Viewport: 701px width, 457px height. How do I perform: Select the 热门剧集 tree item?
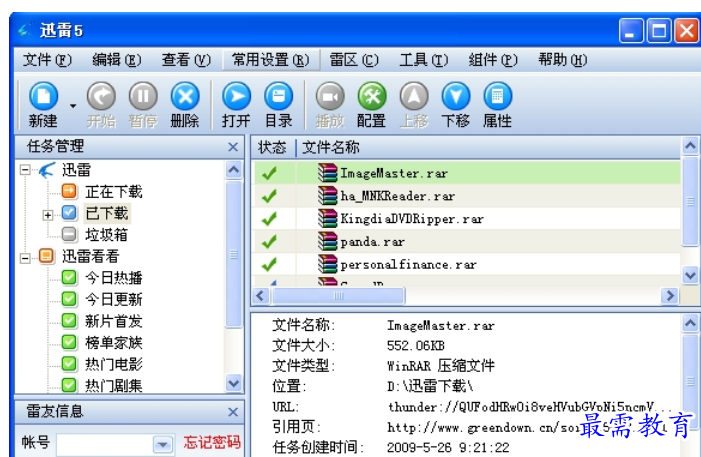point(114,385)
